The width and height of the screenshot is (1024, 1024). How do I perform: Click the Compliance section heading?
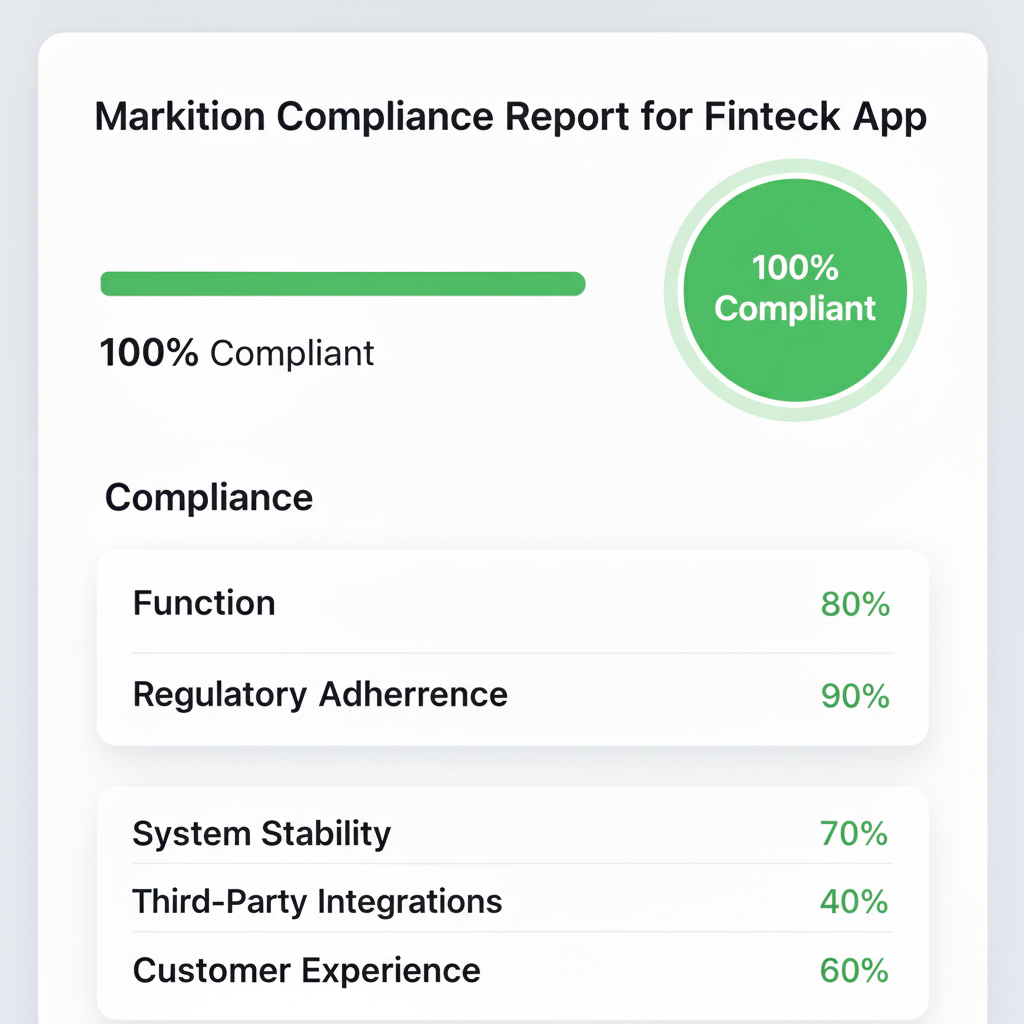[x=208, y=497]
